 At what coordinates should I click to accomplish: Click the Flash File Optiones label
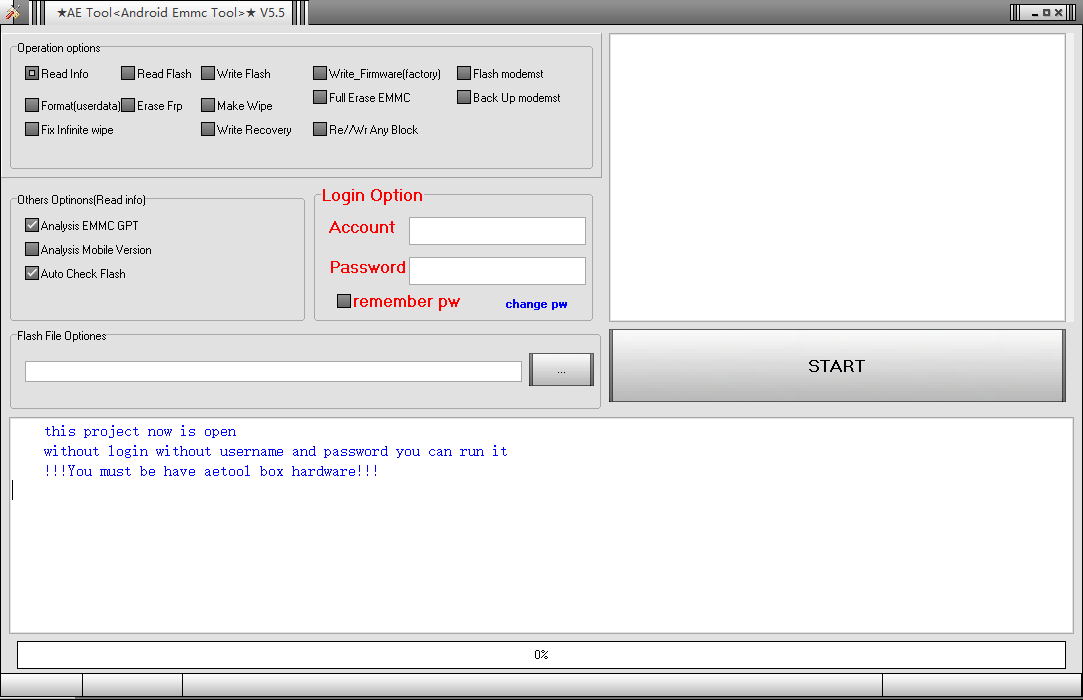pyautogui.click(x=61, y=336)
